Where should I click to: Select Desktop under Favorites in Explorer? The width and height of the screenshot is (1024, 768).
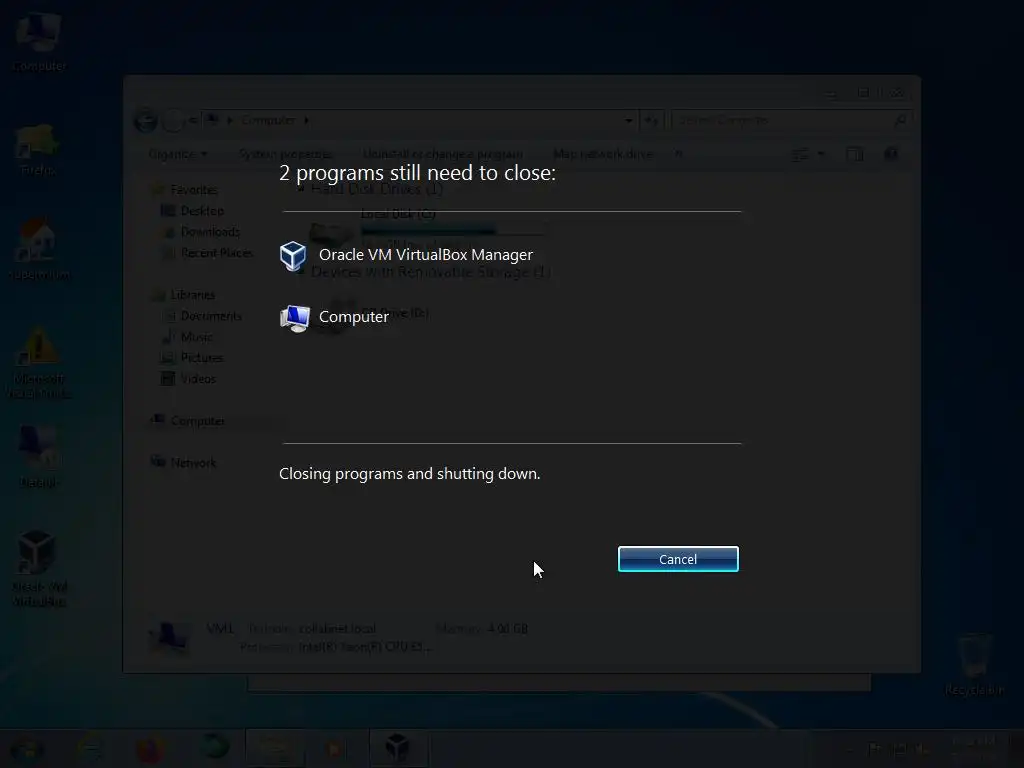point(202,211)
